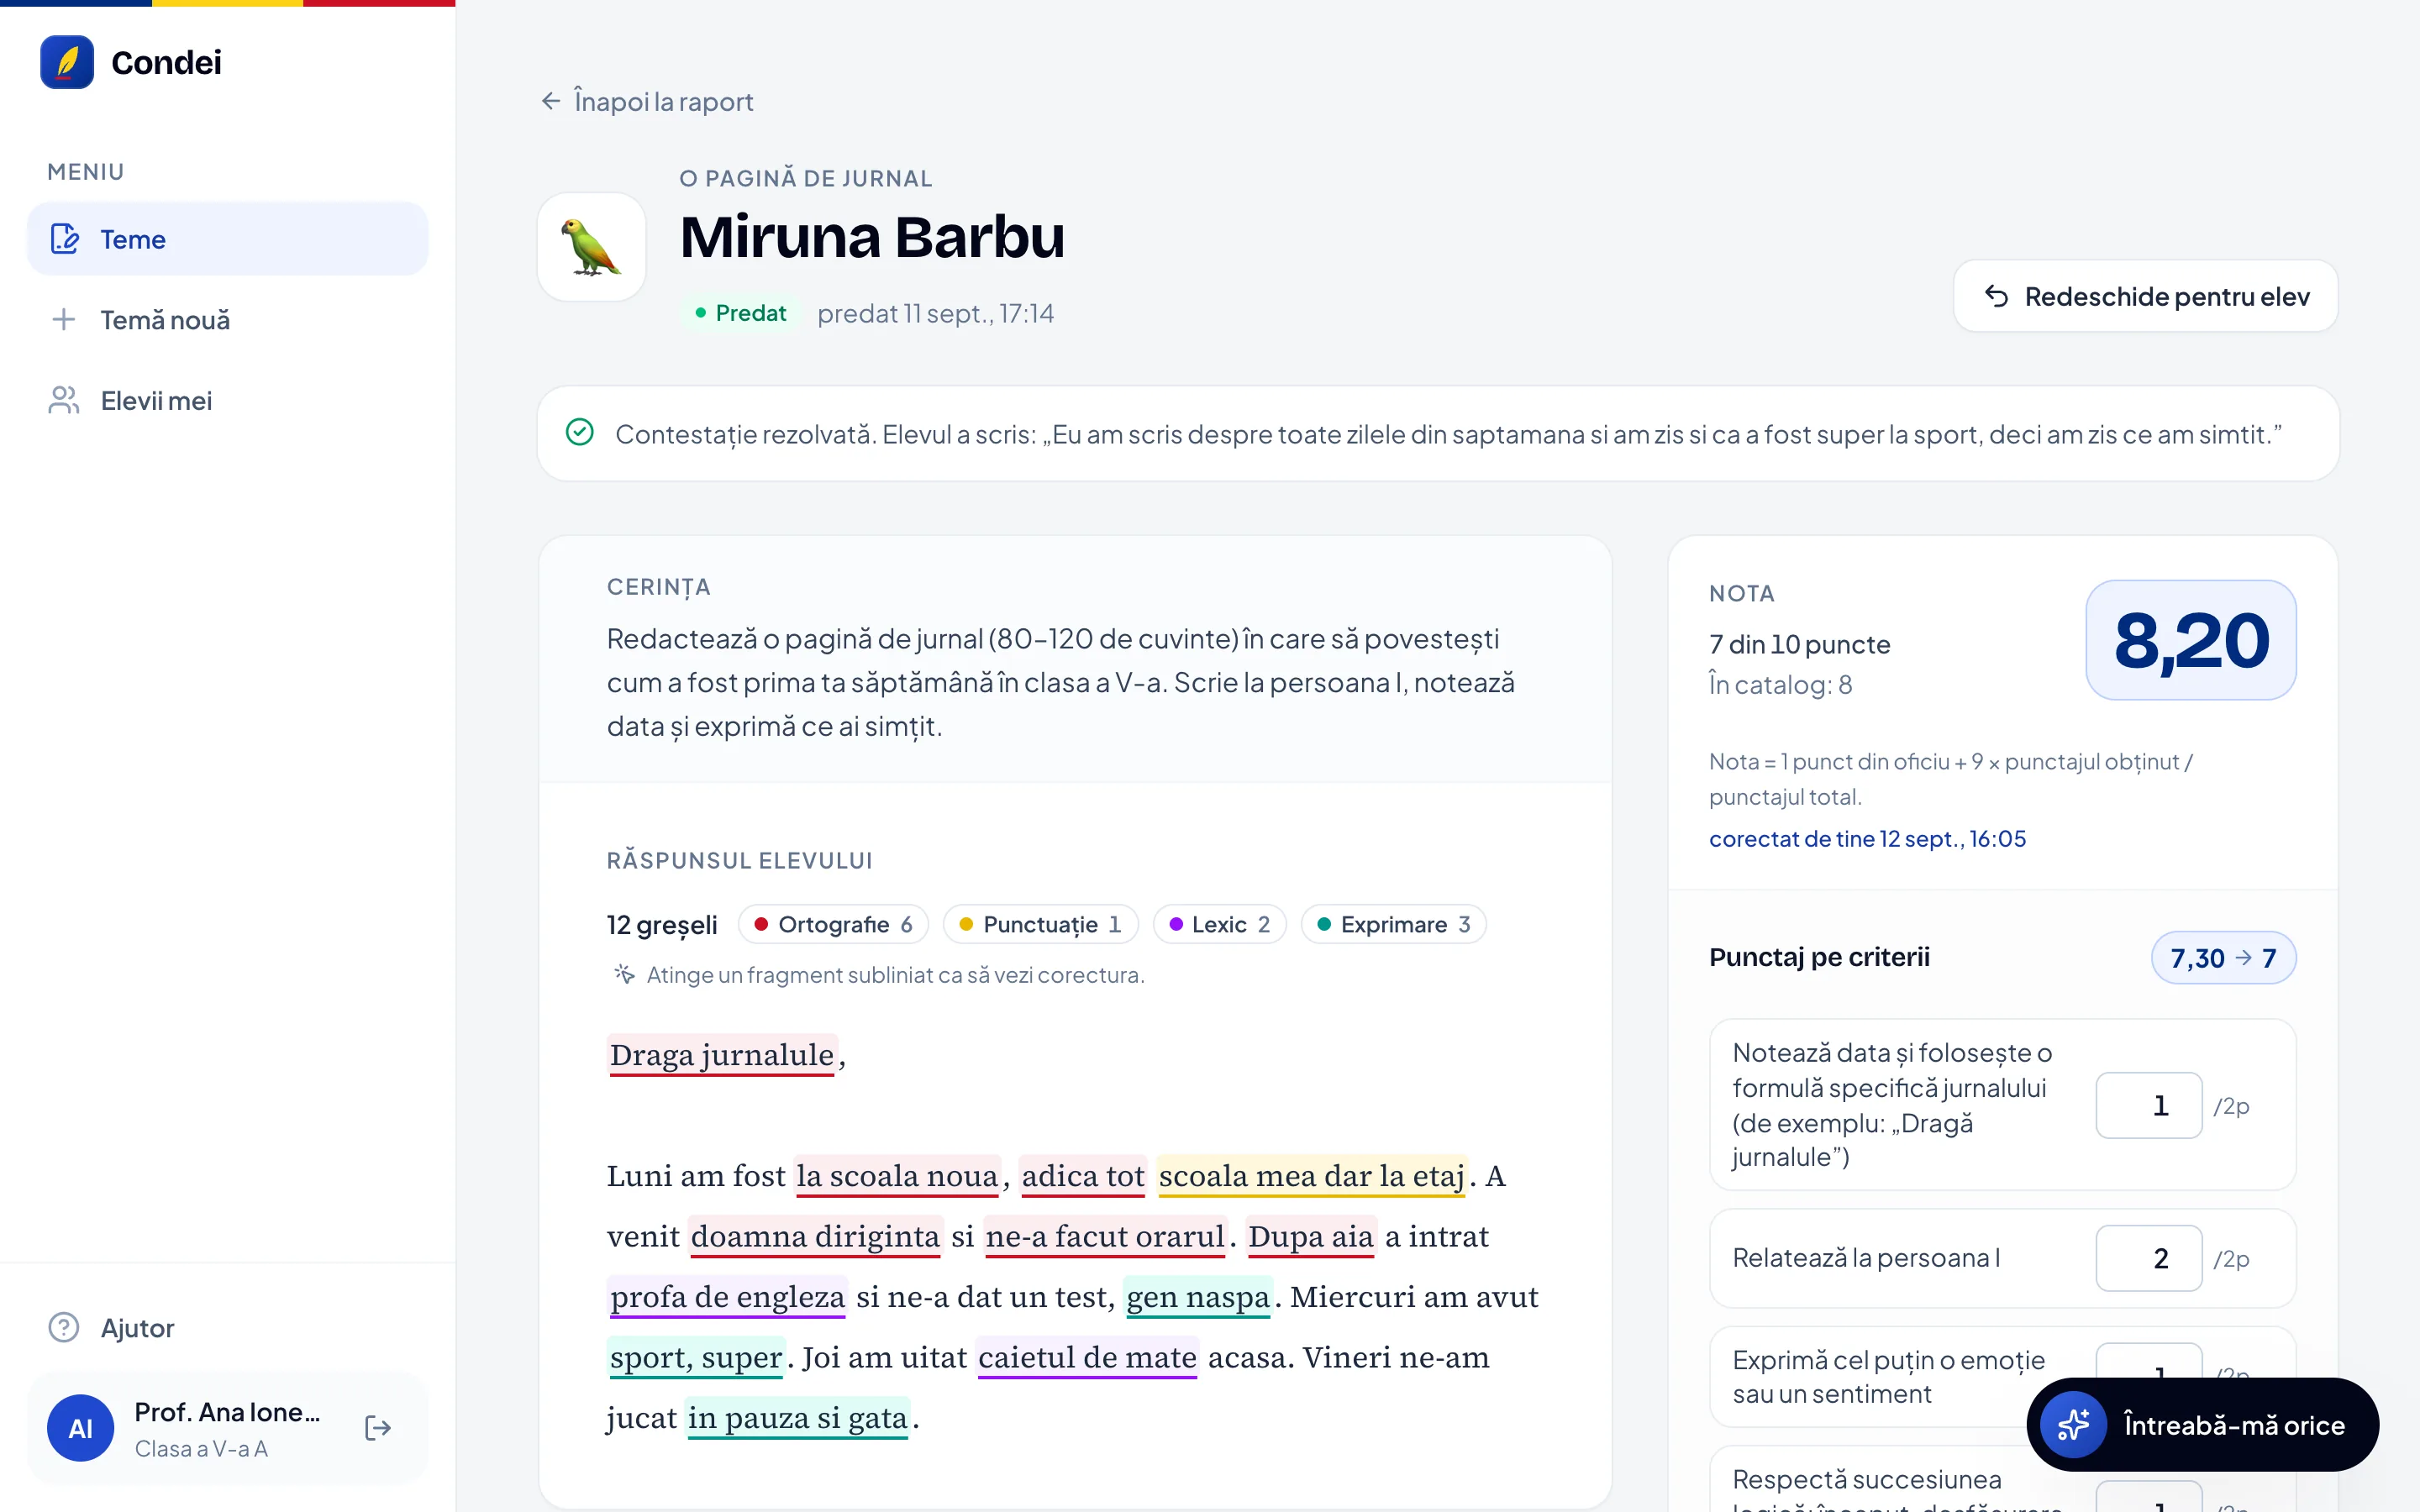Click underlined fragment 'profa de engleza'
The width and height of the screenshot is (2420, 1512).
tap(728, 1297)
